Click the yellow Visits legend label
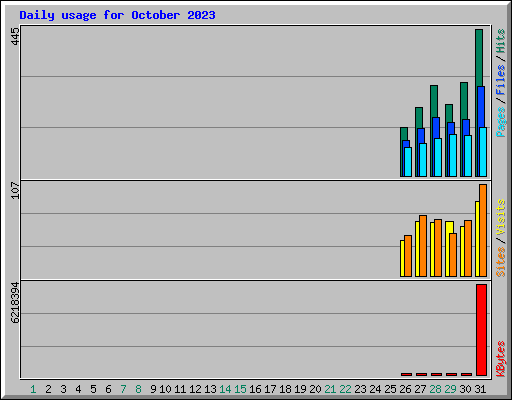The width and height of the screenshot is (512, 400). [x=500, y=217]
